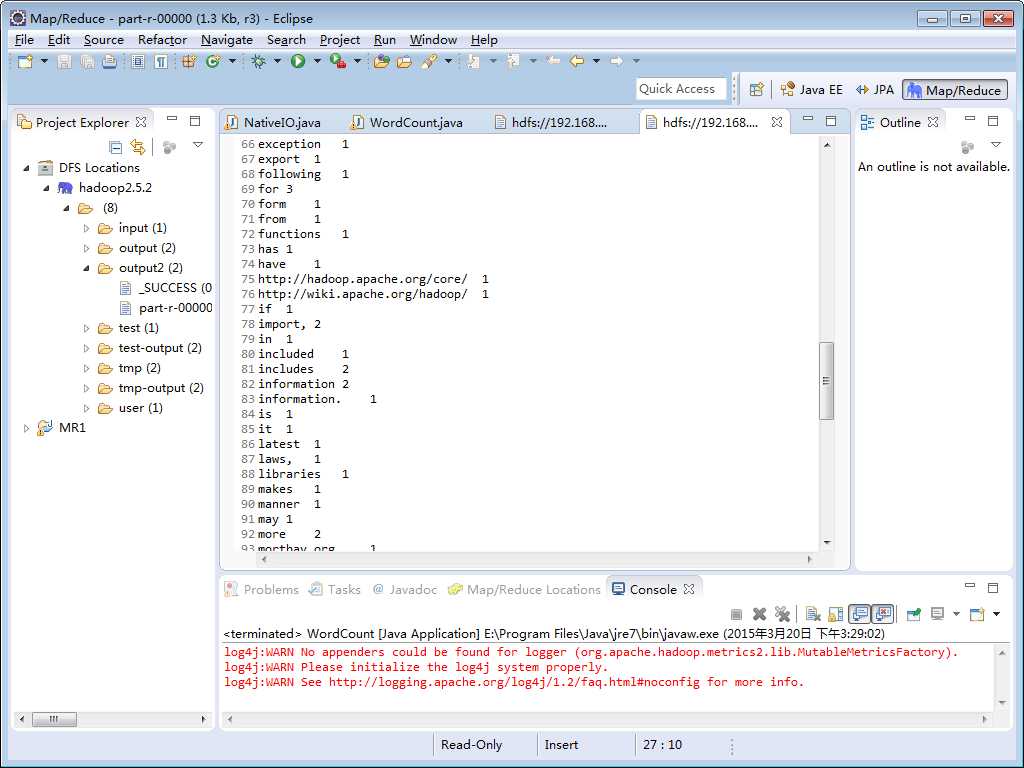Click Remove All Terminated Launches icon
Screen dimensions: 1024x768
(782, 615)
